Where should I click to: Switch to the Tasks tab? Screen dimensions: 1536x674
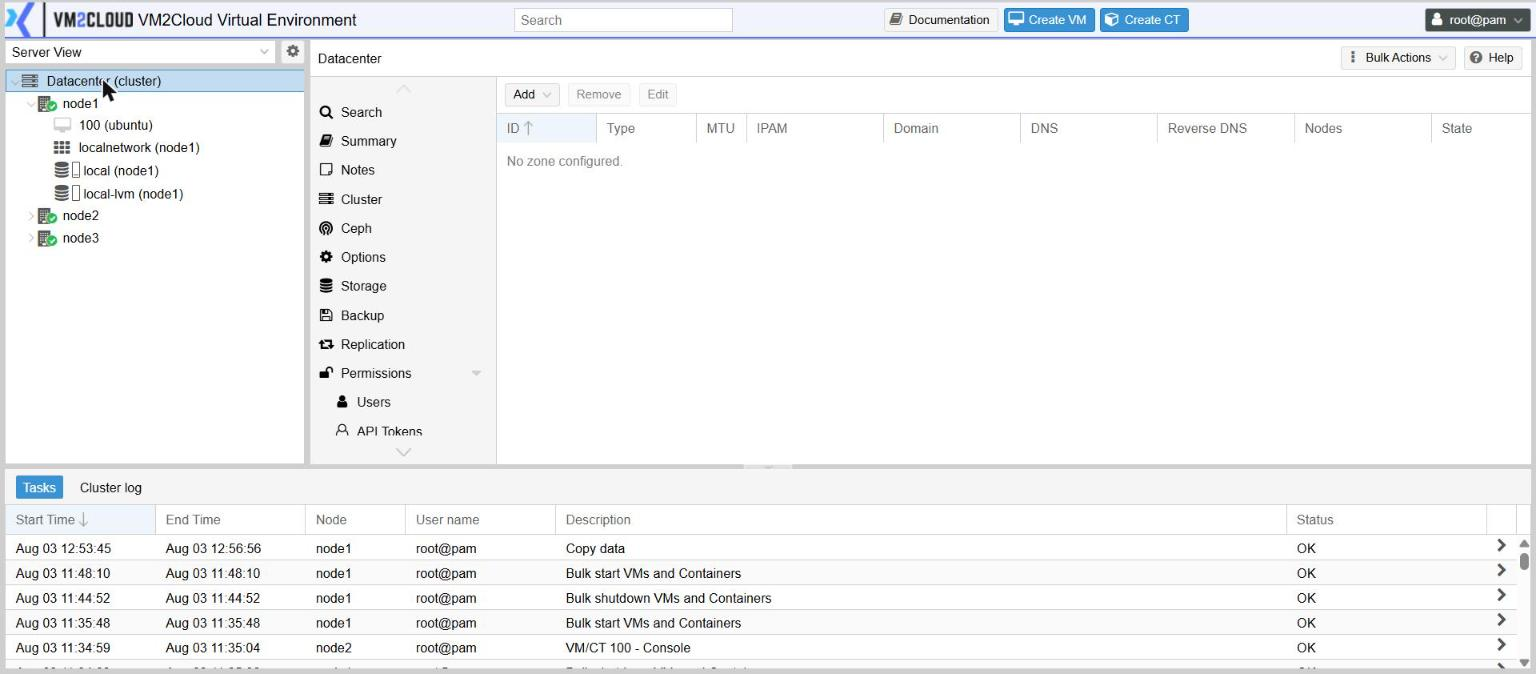pos(39,487)
